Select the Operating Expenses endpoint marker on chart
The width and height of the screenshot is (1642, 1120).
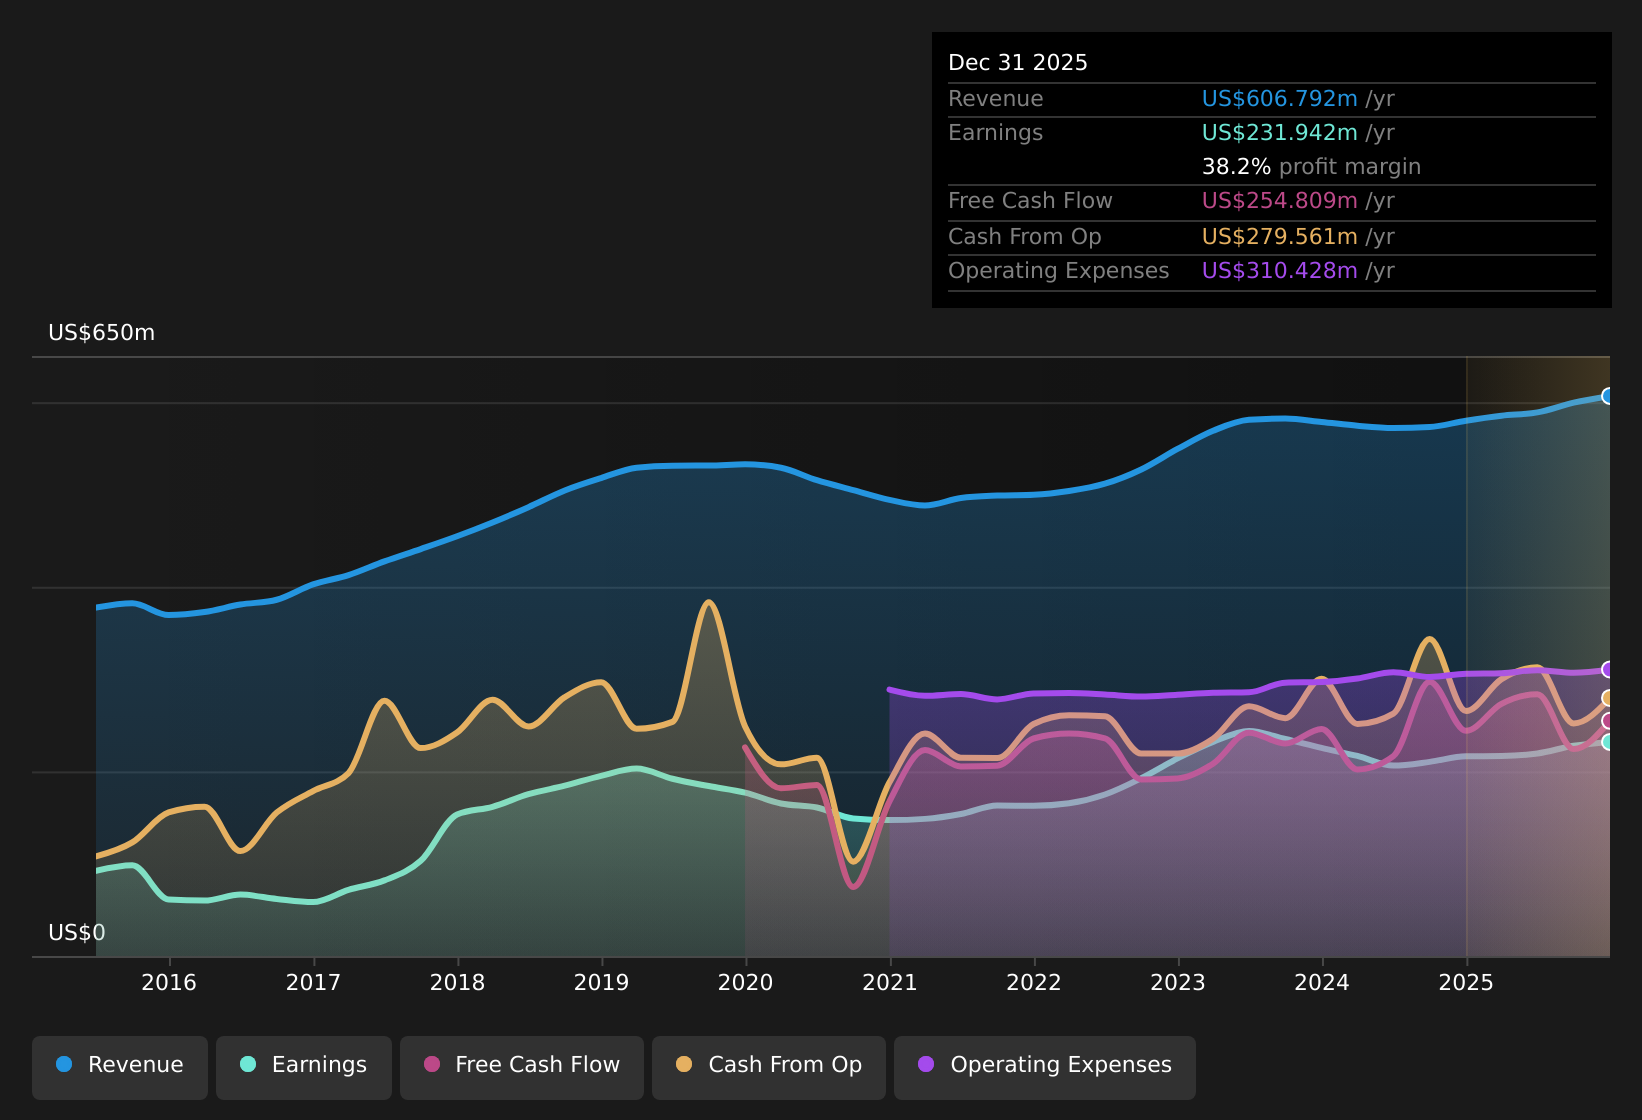coord(1608,670)
